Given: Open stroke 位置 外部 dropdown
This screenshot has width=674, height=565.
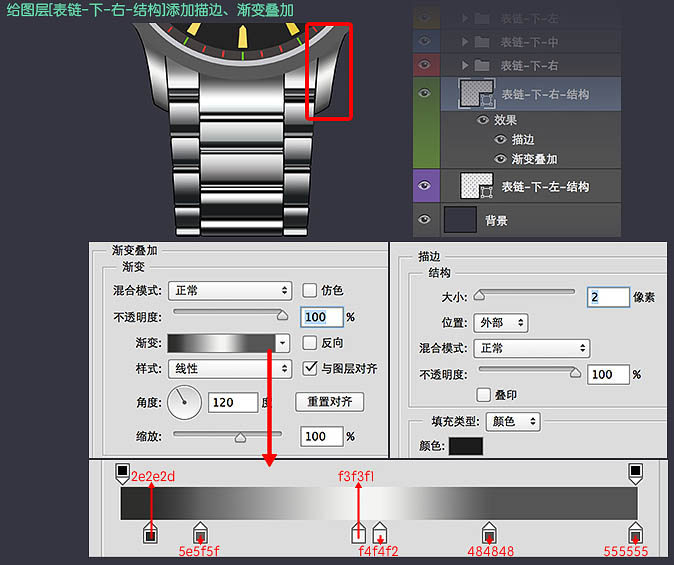Looking at the screenshot, I should click(x=501, y=322).
